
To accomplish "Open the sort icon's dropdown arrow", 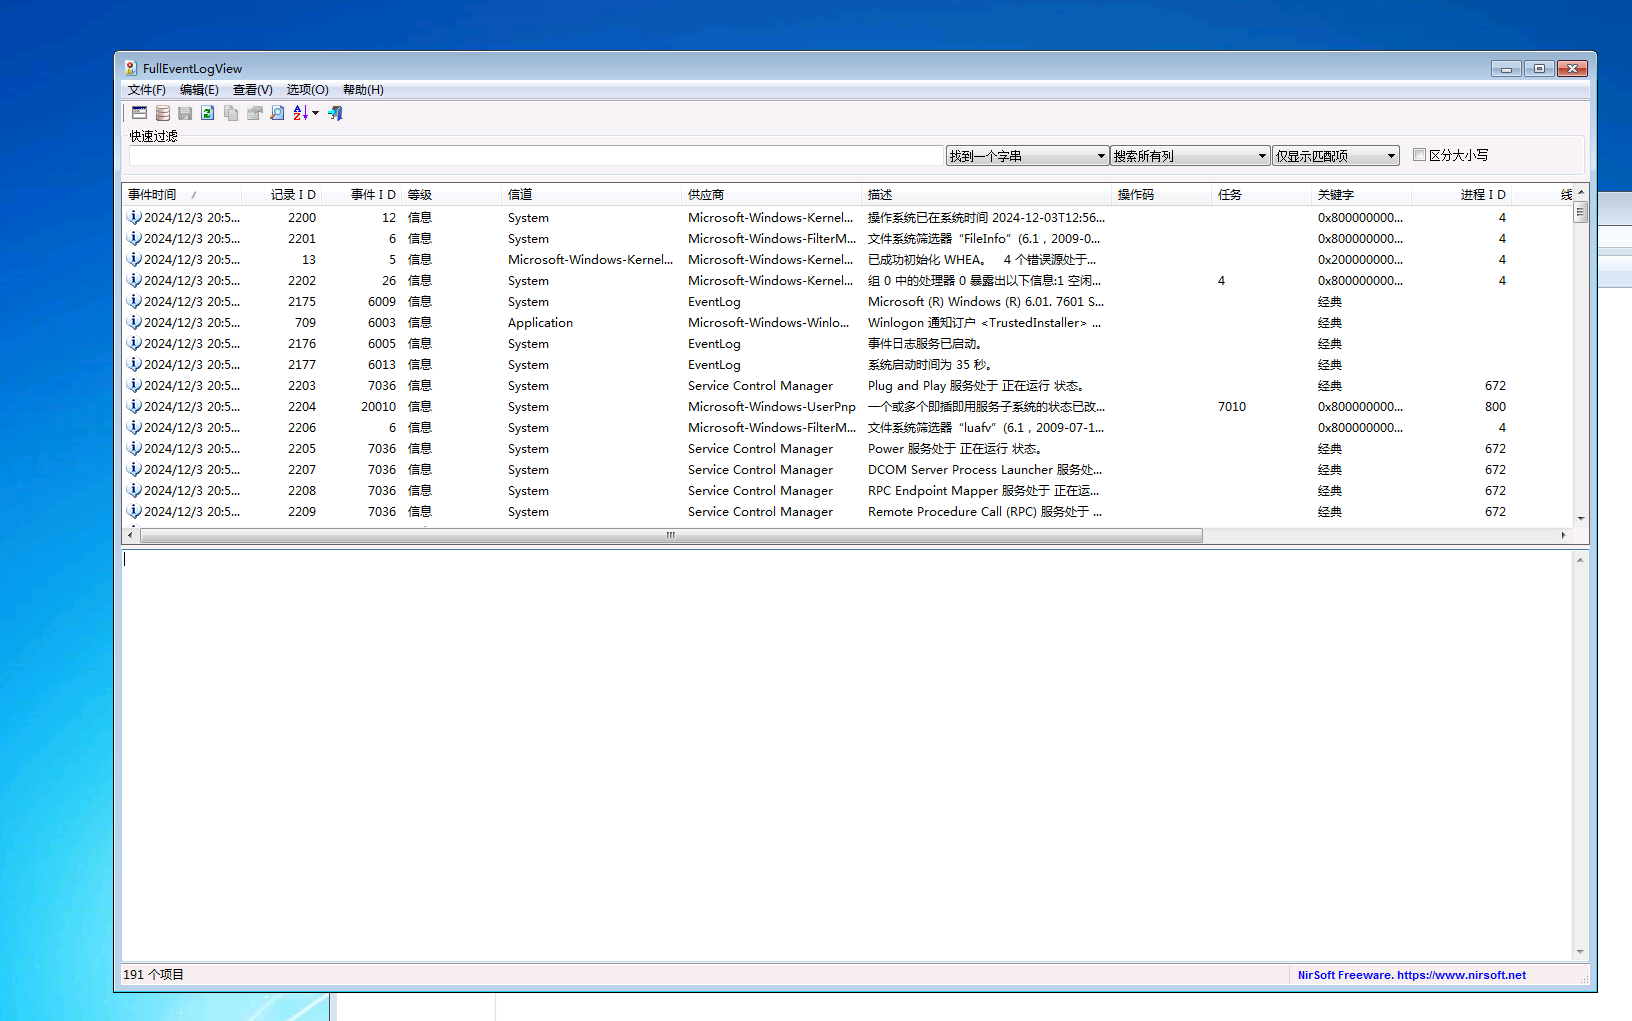I will pyautogui.click(x=316, y=113).
